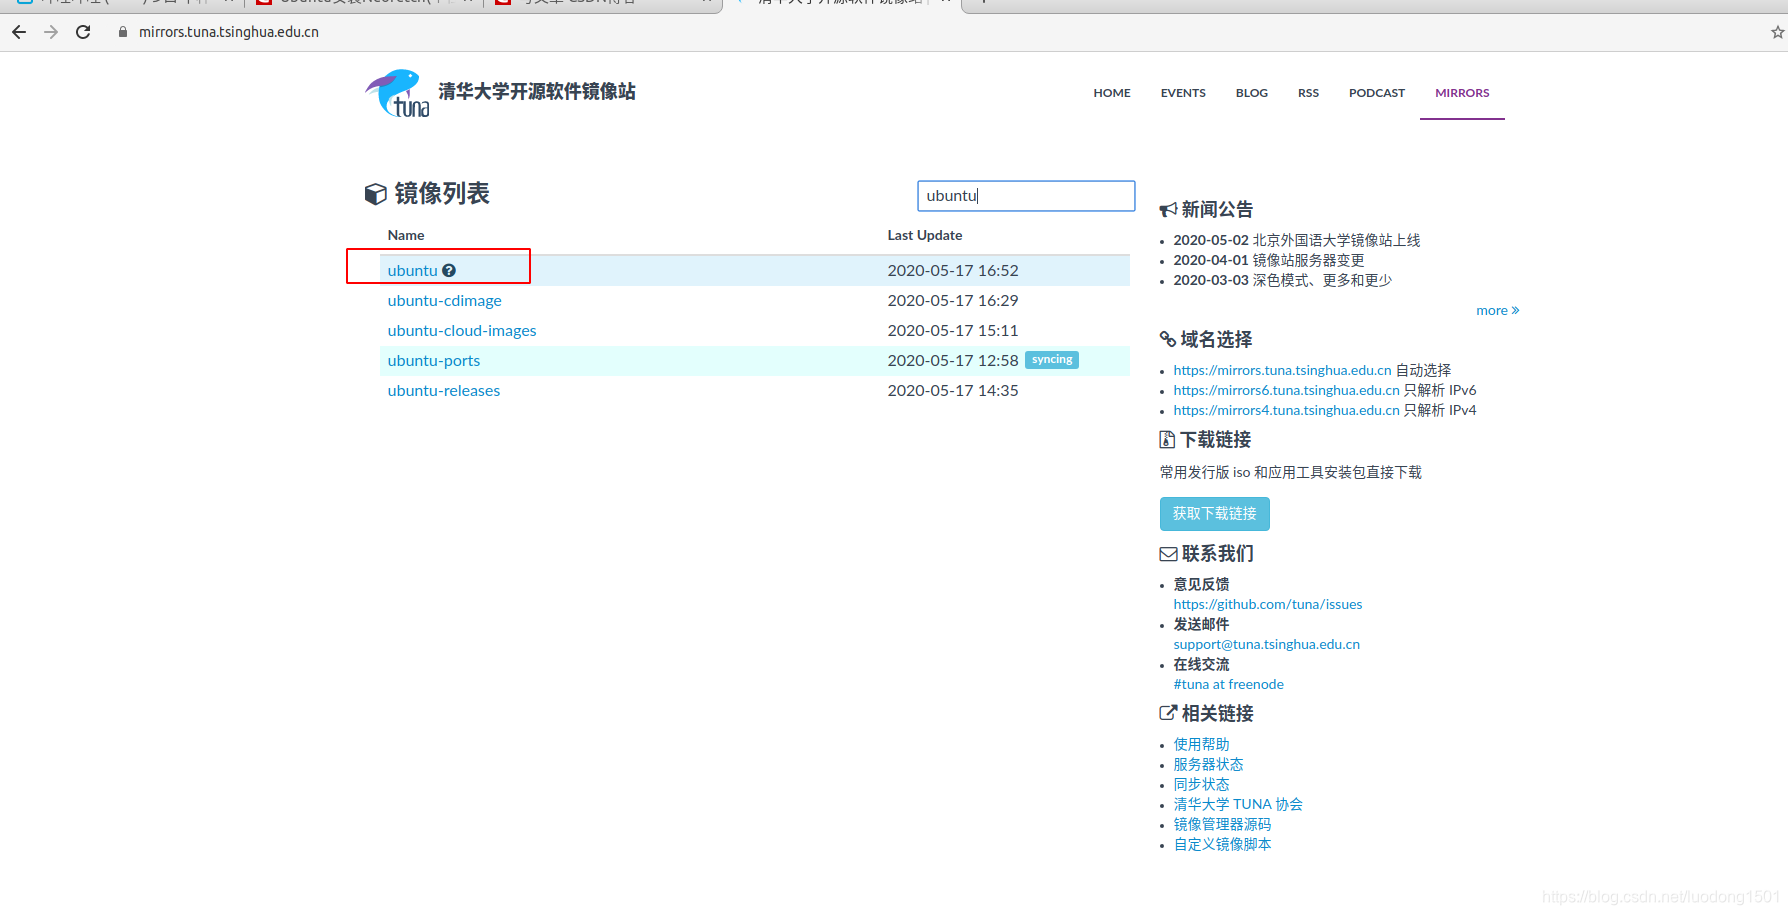Open the ubuntu mirror link

pyautogui.click(x=412, y=270)
